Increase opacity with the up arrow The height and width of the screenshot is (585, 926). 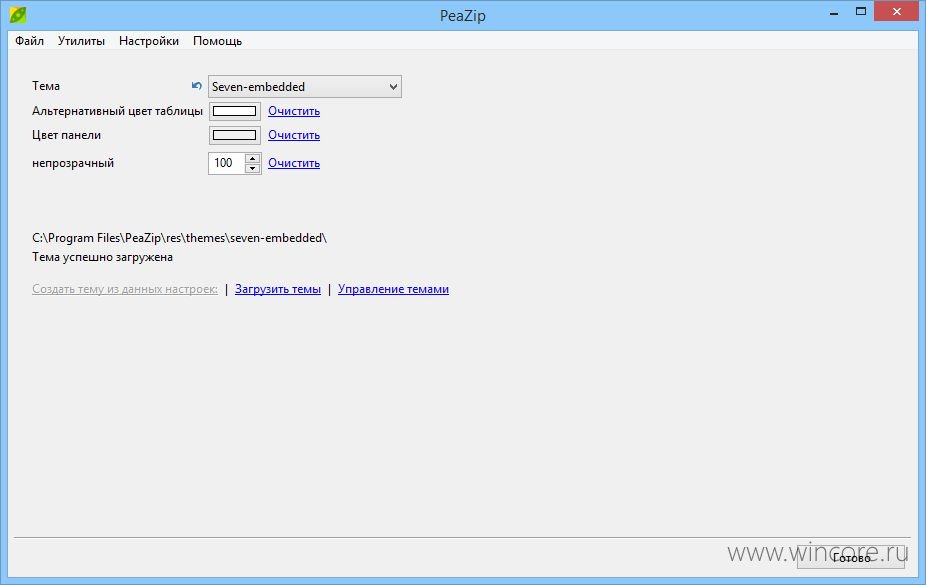coord(253,158)
